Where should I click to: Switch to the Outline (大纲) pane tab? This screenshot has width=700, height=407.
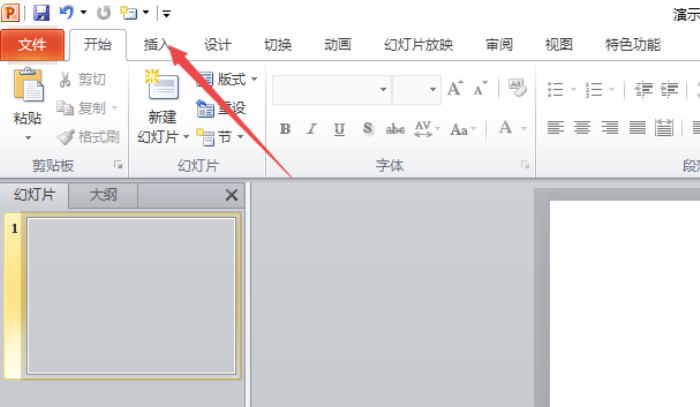pyautogui.click(x=103, y=195)
